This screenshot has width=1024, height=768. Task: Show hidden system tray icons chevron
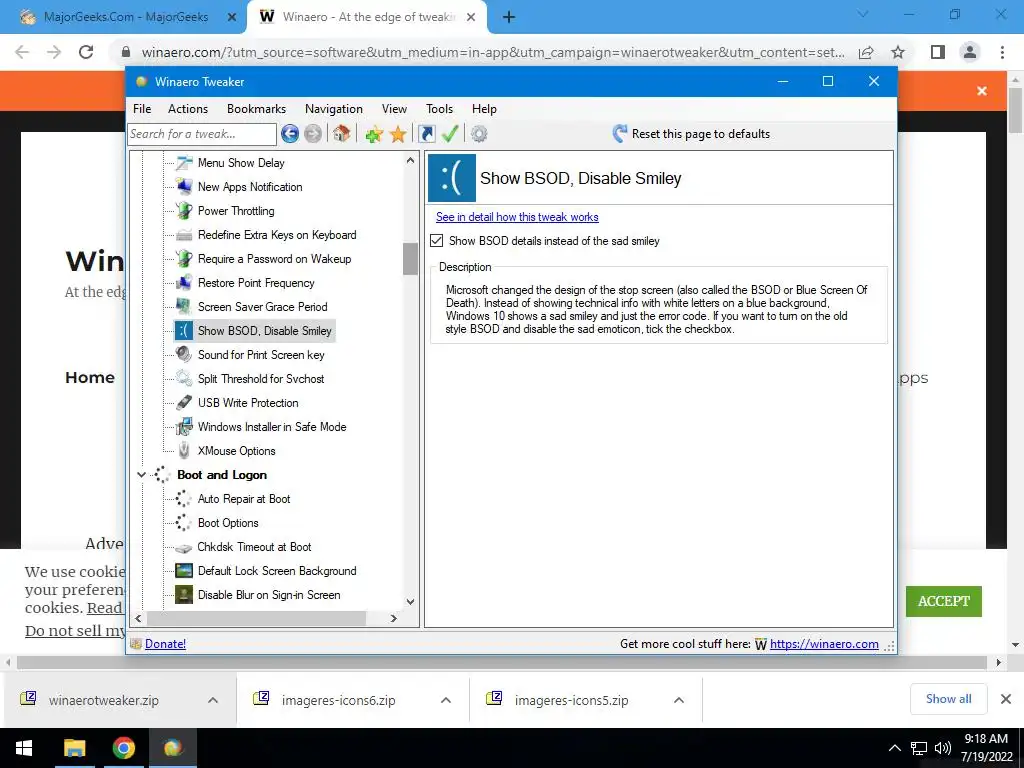click(x=895, y=748)
